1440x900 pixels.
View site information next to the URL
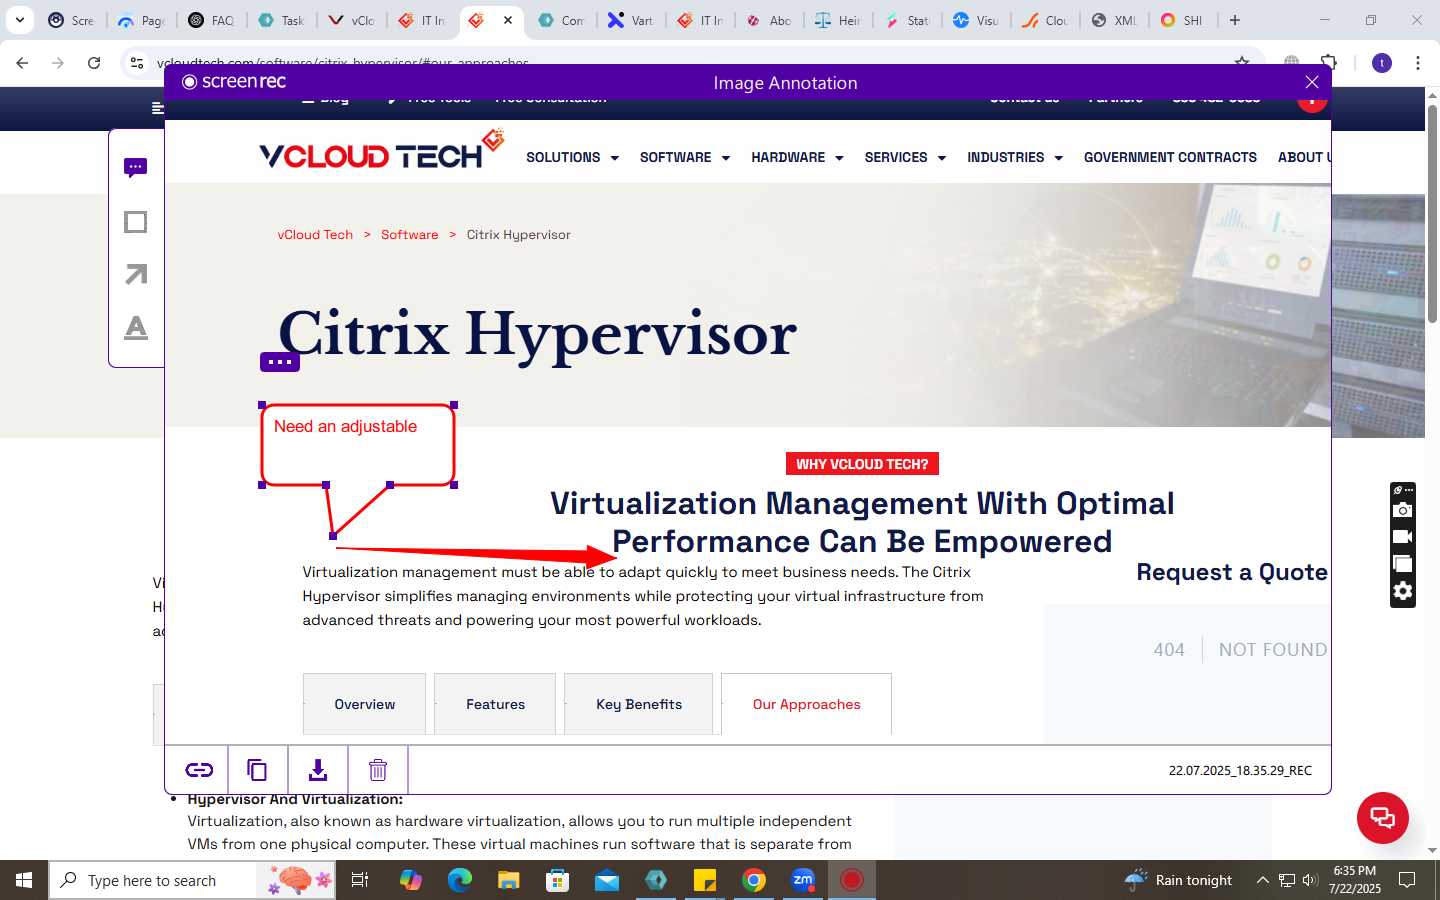137,63
